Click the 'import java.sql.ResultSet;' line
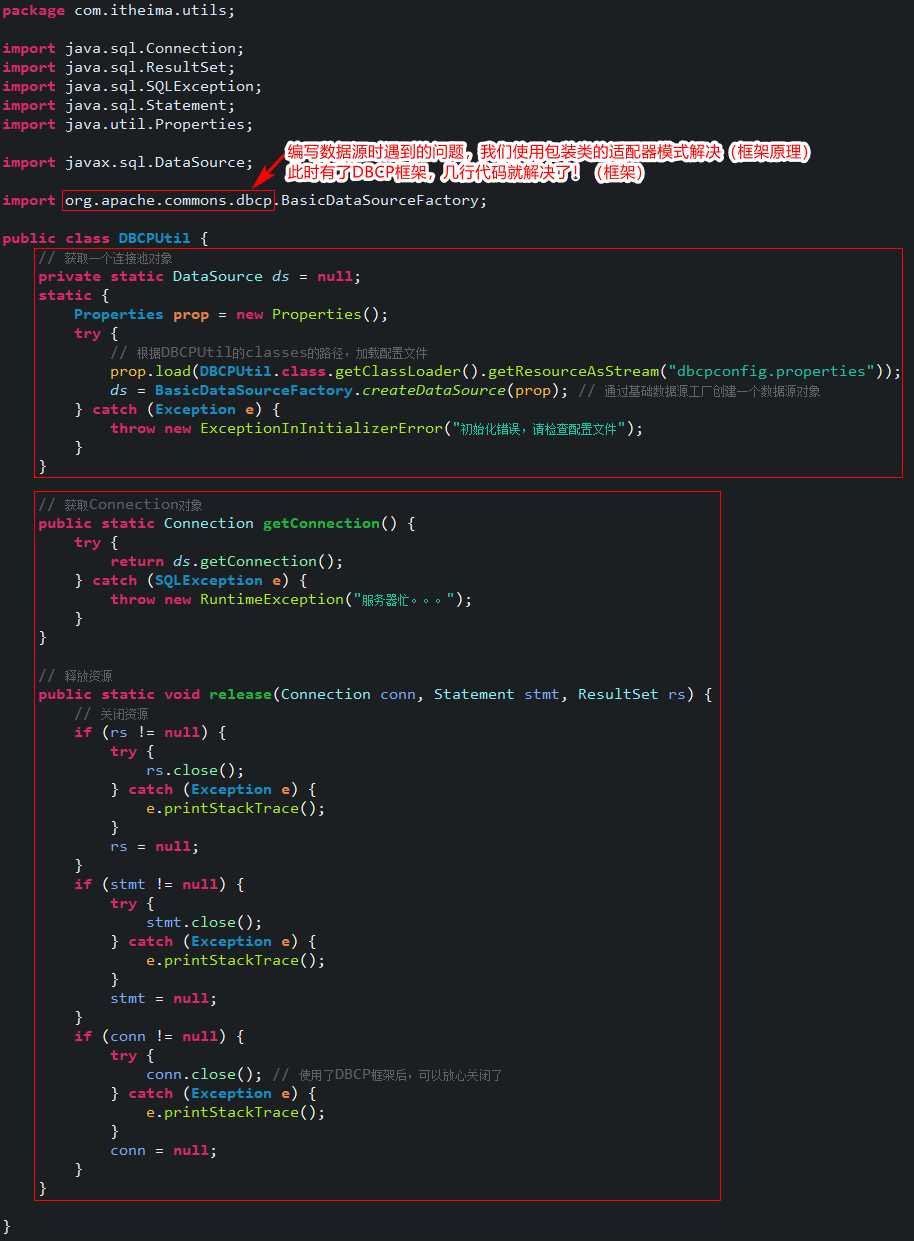 119,67
